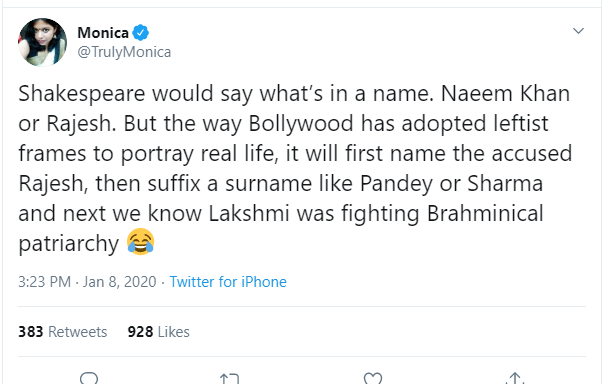Click the name 'Naeem Khan' in the tweet
The height and width of the screenshot is (384, 602).
(x=505, y=93)
